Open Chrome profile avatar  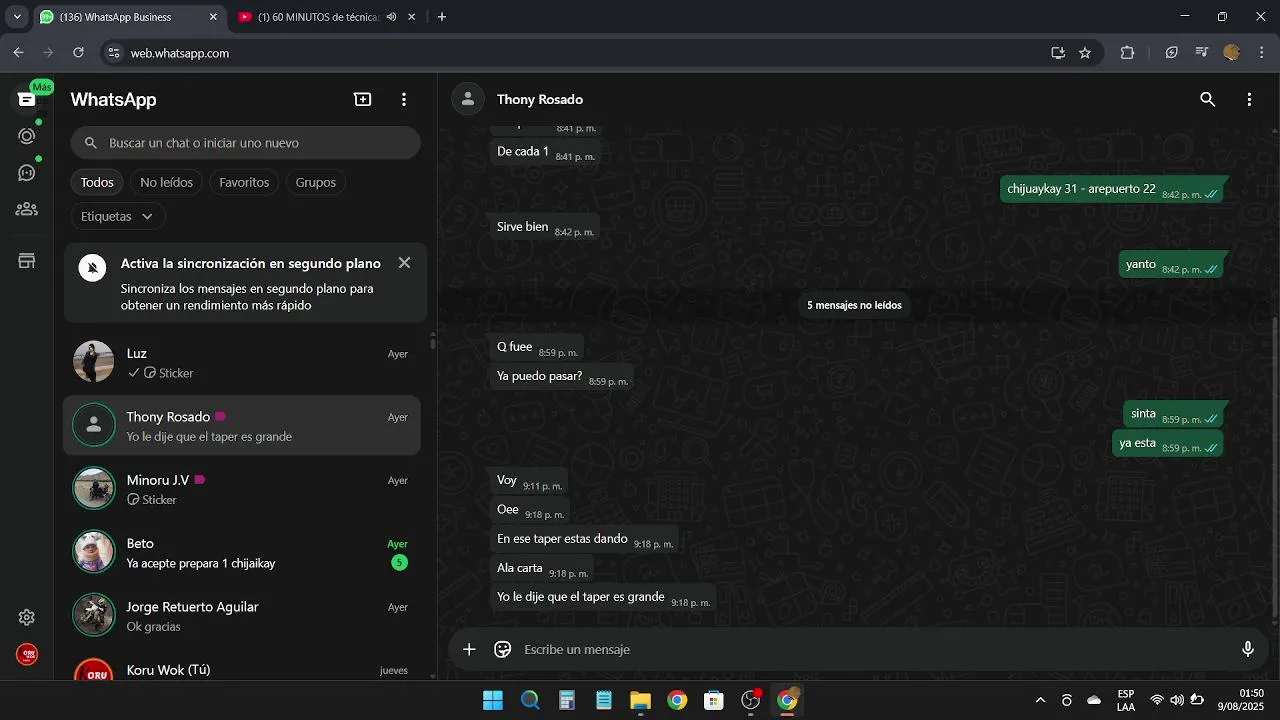click(1232, 53)
